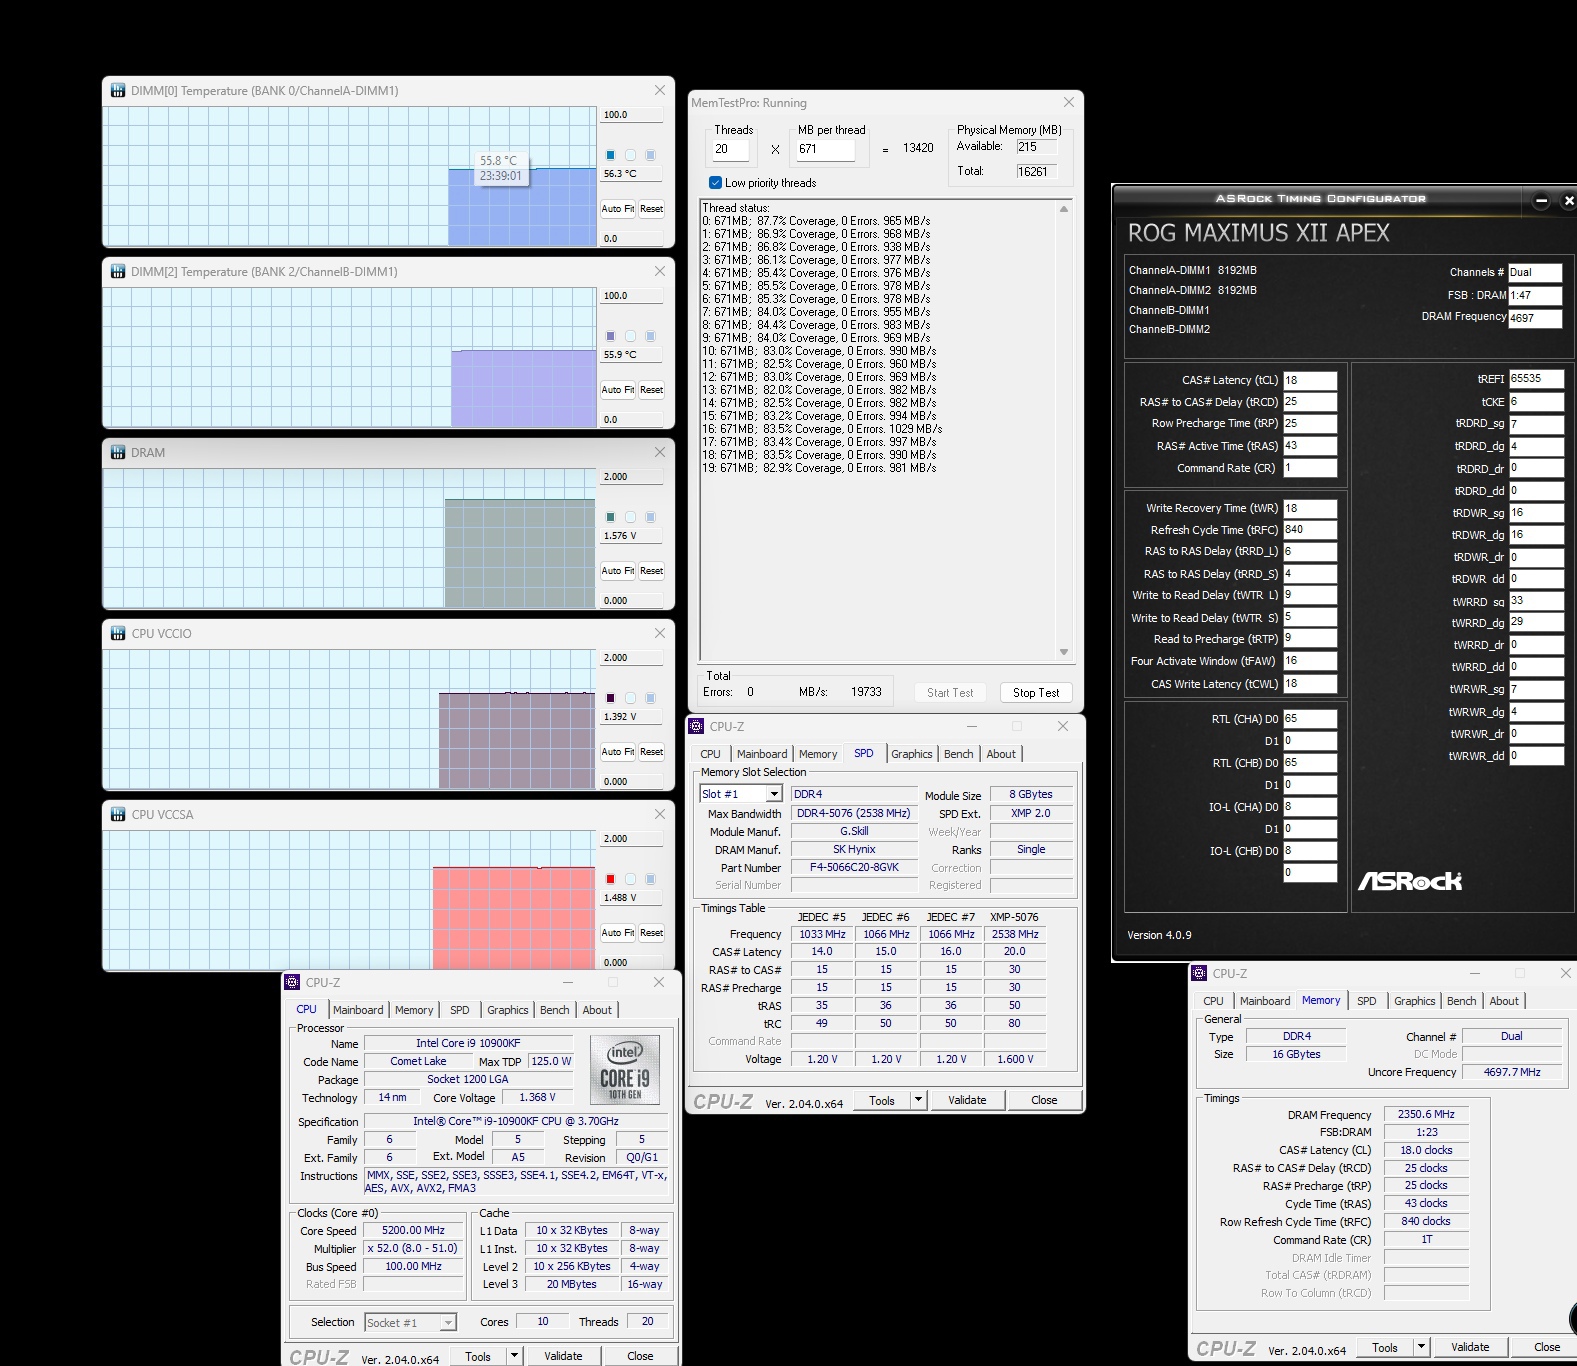Screen dimensions: 1577x1366
Task: Open the Tools dropdown arrow in CPU-Z SPD window
Action: [918, 1100]
